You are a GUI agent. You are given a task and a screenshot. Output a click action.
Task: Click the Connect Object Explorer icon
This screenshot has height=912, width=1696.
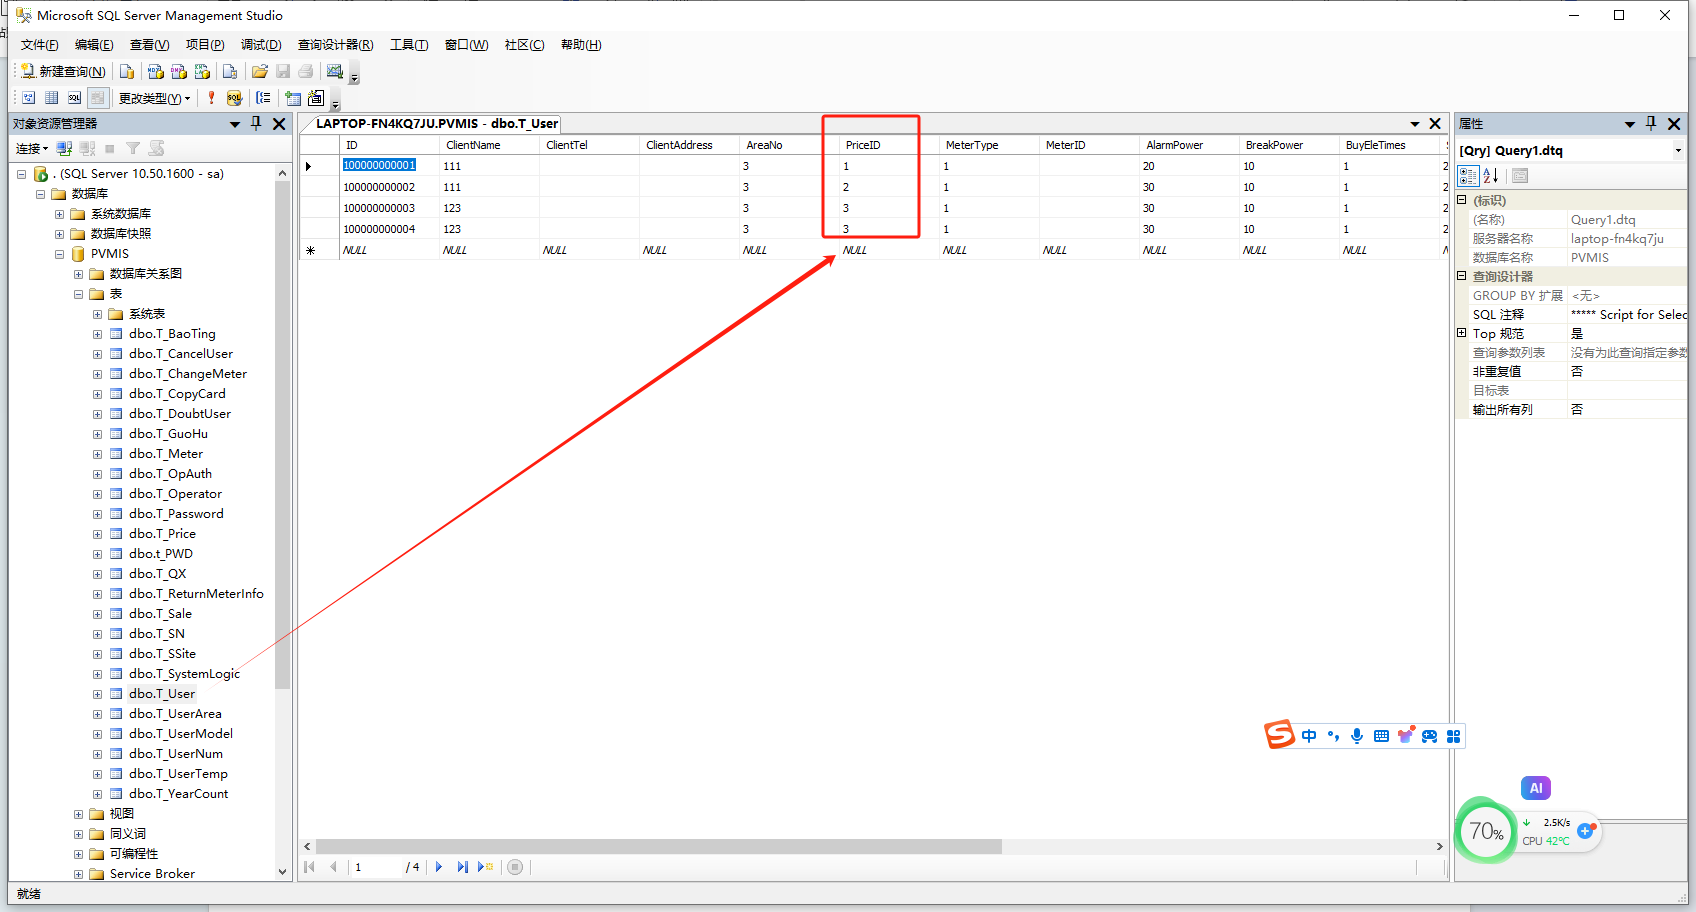point(64,148)
